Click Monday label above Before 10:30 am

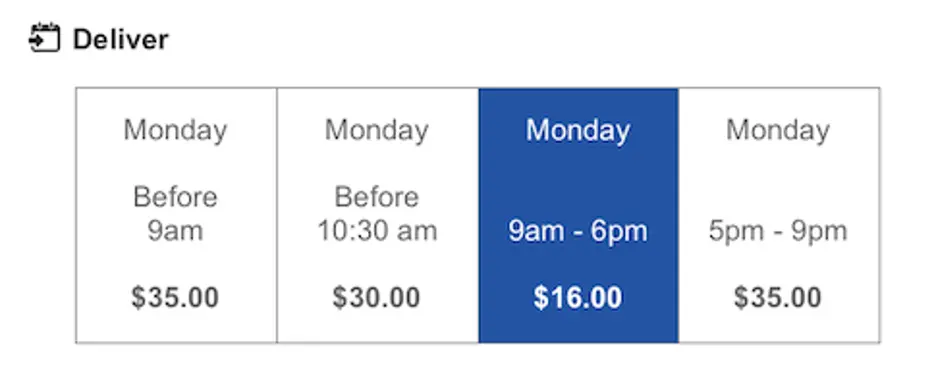click(x=377, y=131)
